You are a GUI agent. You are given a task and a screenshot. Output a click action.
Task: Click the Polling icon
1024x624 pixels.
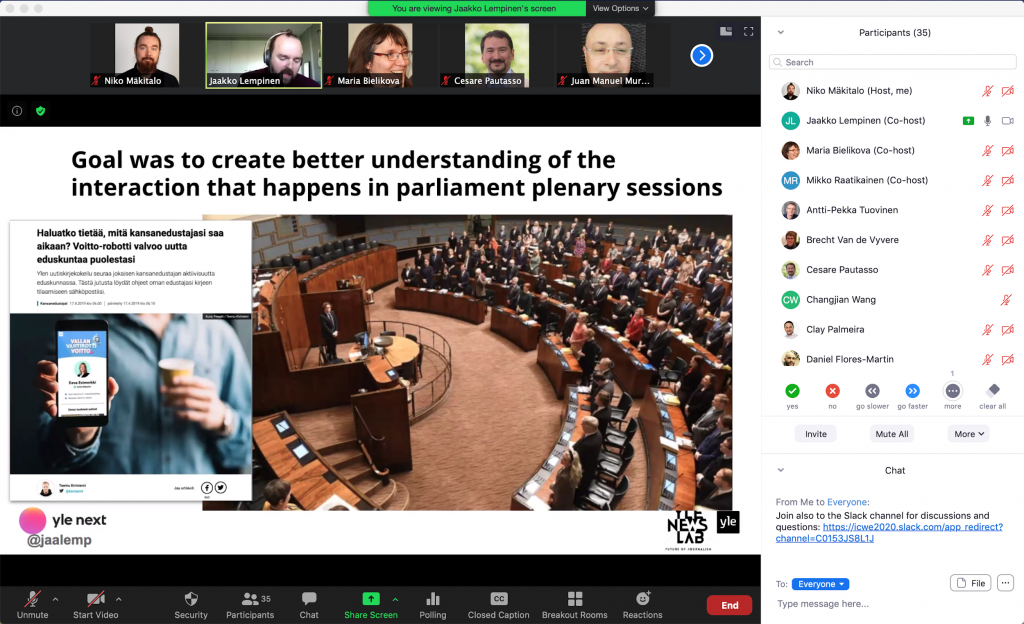coord(432,599)
